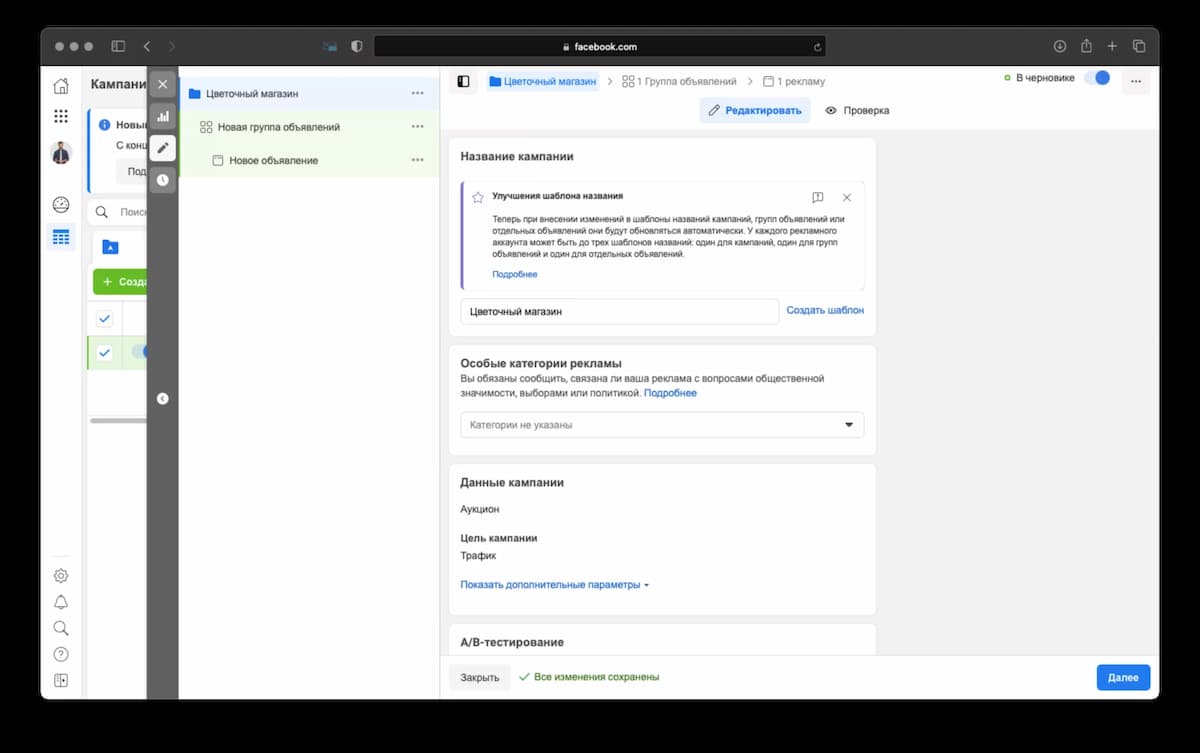
Task: Close the editor panel with X icon
Action: coord(162,84)
